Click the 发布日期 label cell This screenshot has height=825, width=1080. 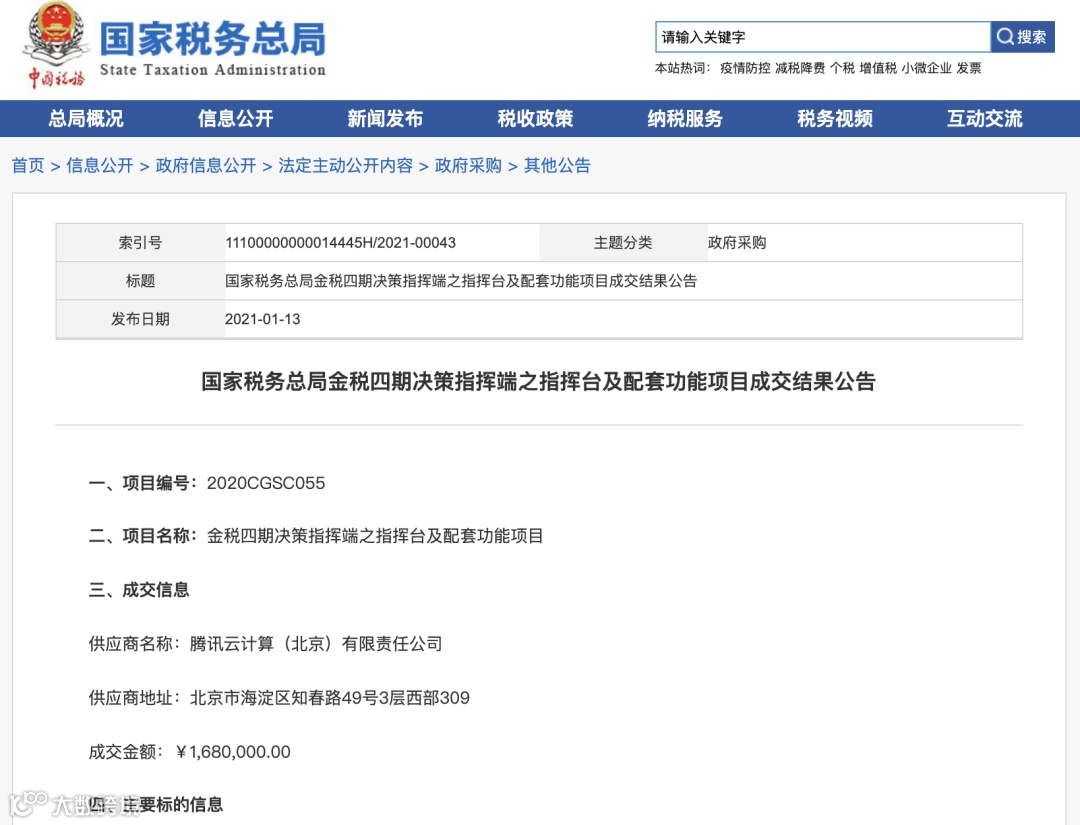coord(141,319)
